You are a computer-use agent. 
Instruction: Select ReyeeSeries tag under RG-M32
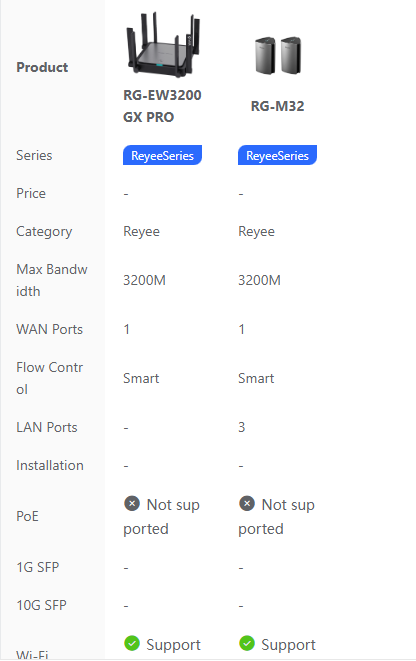pyautogui.click(x=277, y=155)
